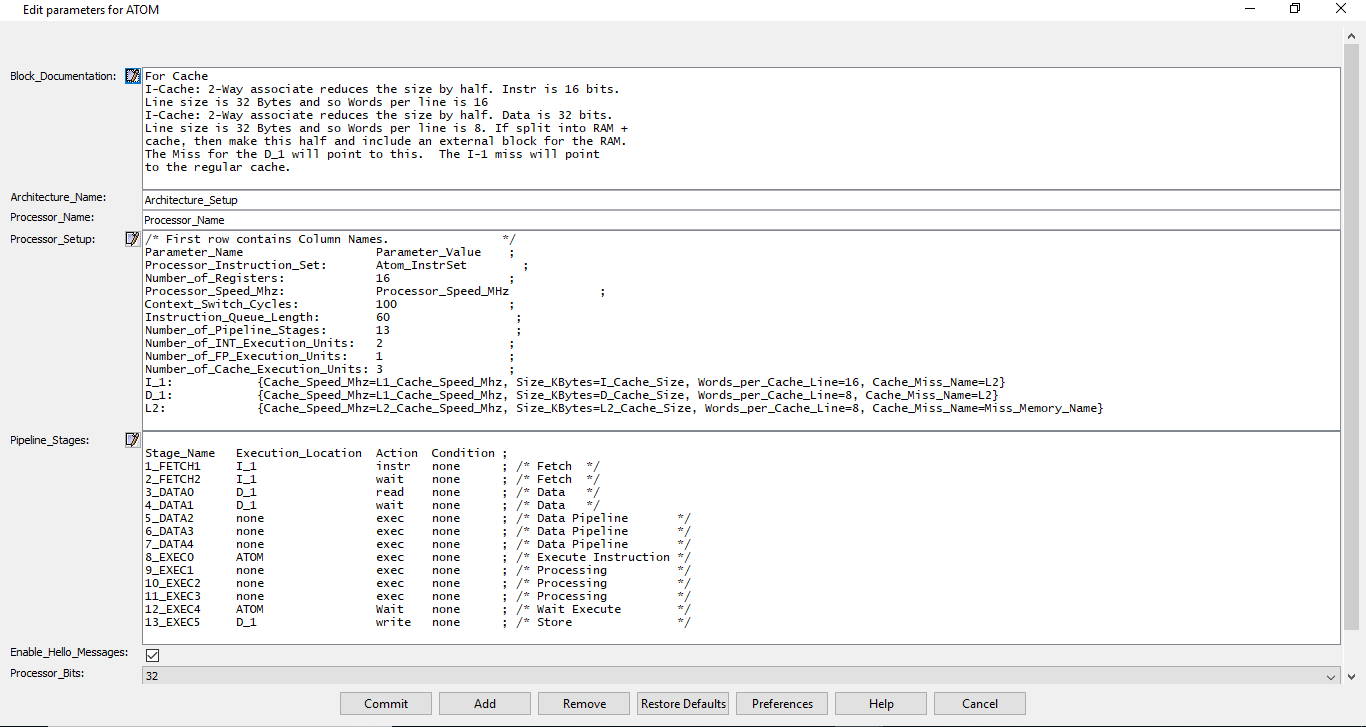Viewport: 1366px width, 727px height.
Task: Click Restore Defaults
Action: pyautogui.click(x=683, y=704)
